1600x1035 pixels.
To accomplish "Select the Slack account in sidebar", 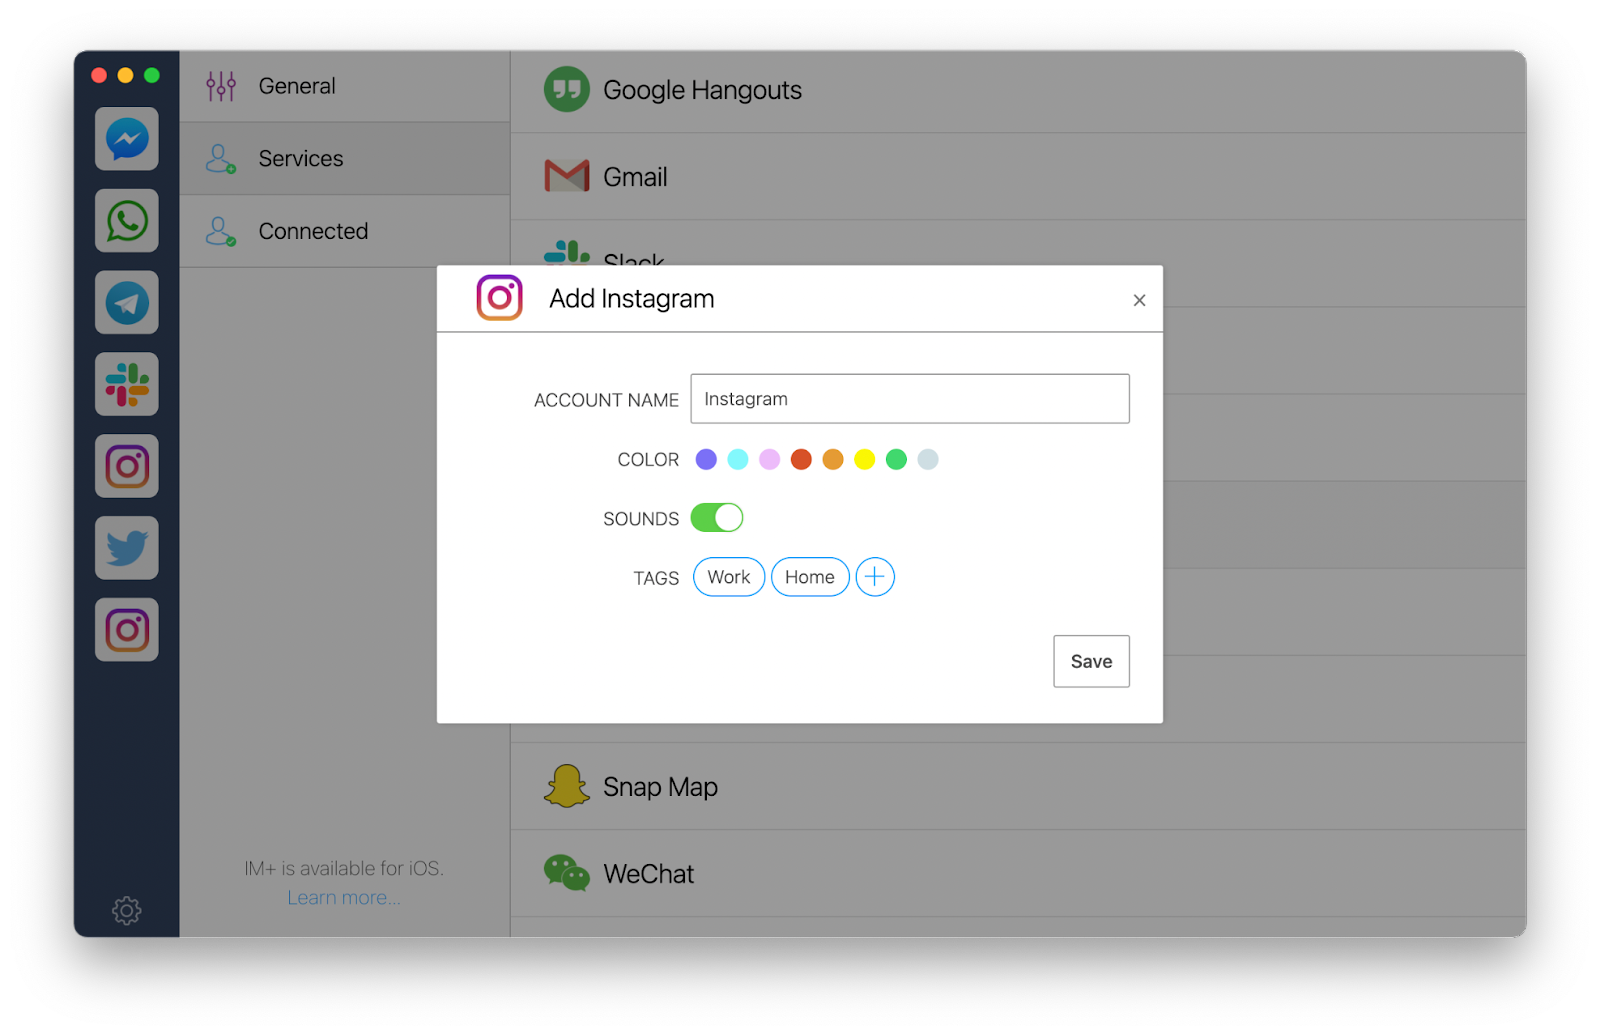I will 126,384.
